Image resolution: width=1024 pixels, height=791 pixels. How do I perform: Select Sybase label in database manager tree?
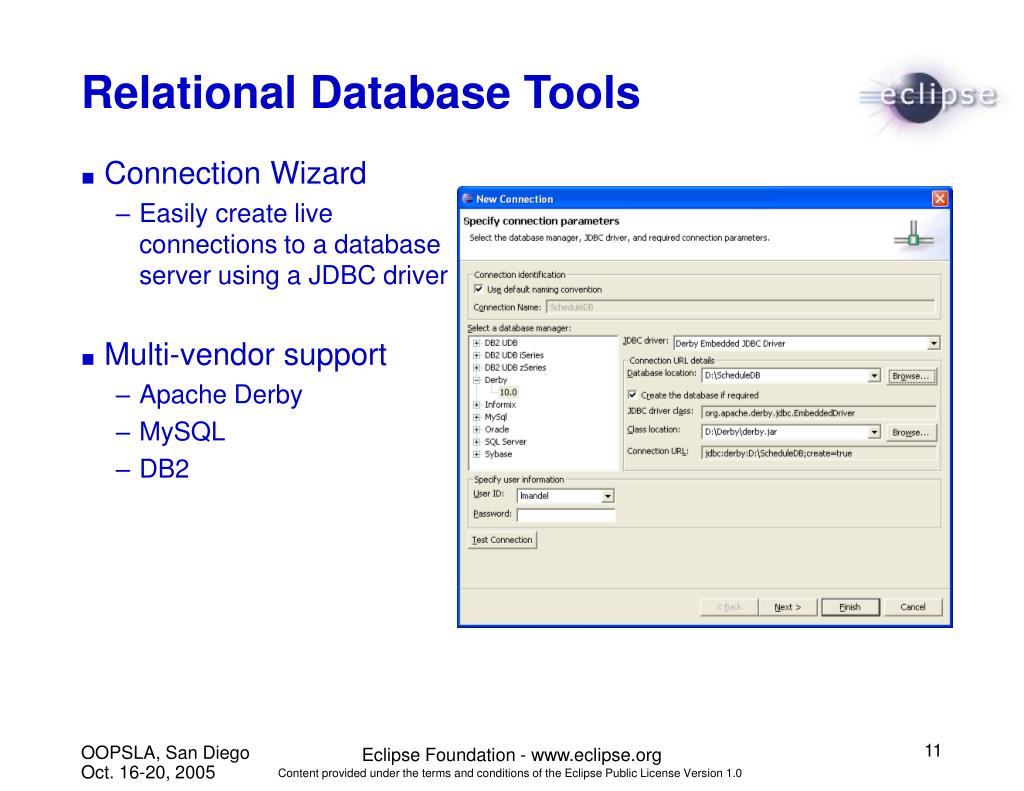[498, 455]
